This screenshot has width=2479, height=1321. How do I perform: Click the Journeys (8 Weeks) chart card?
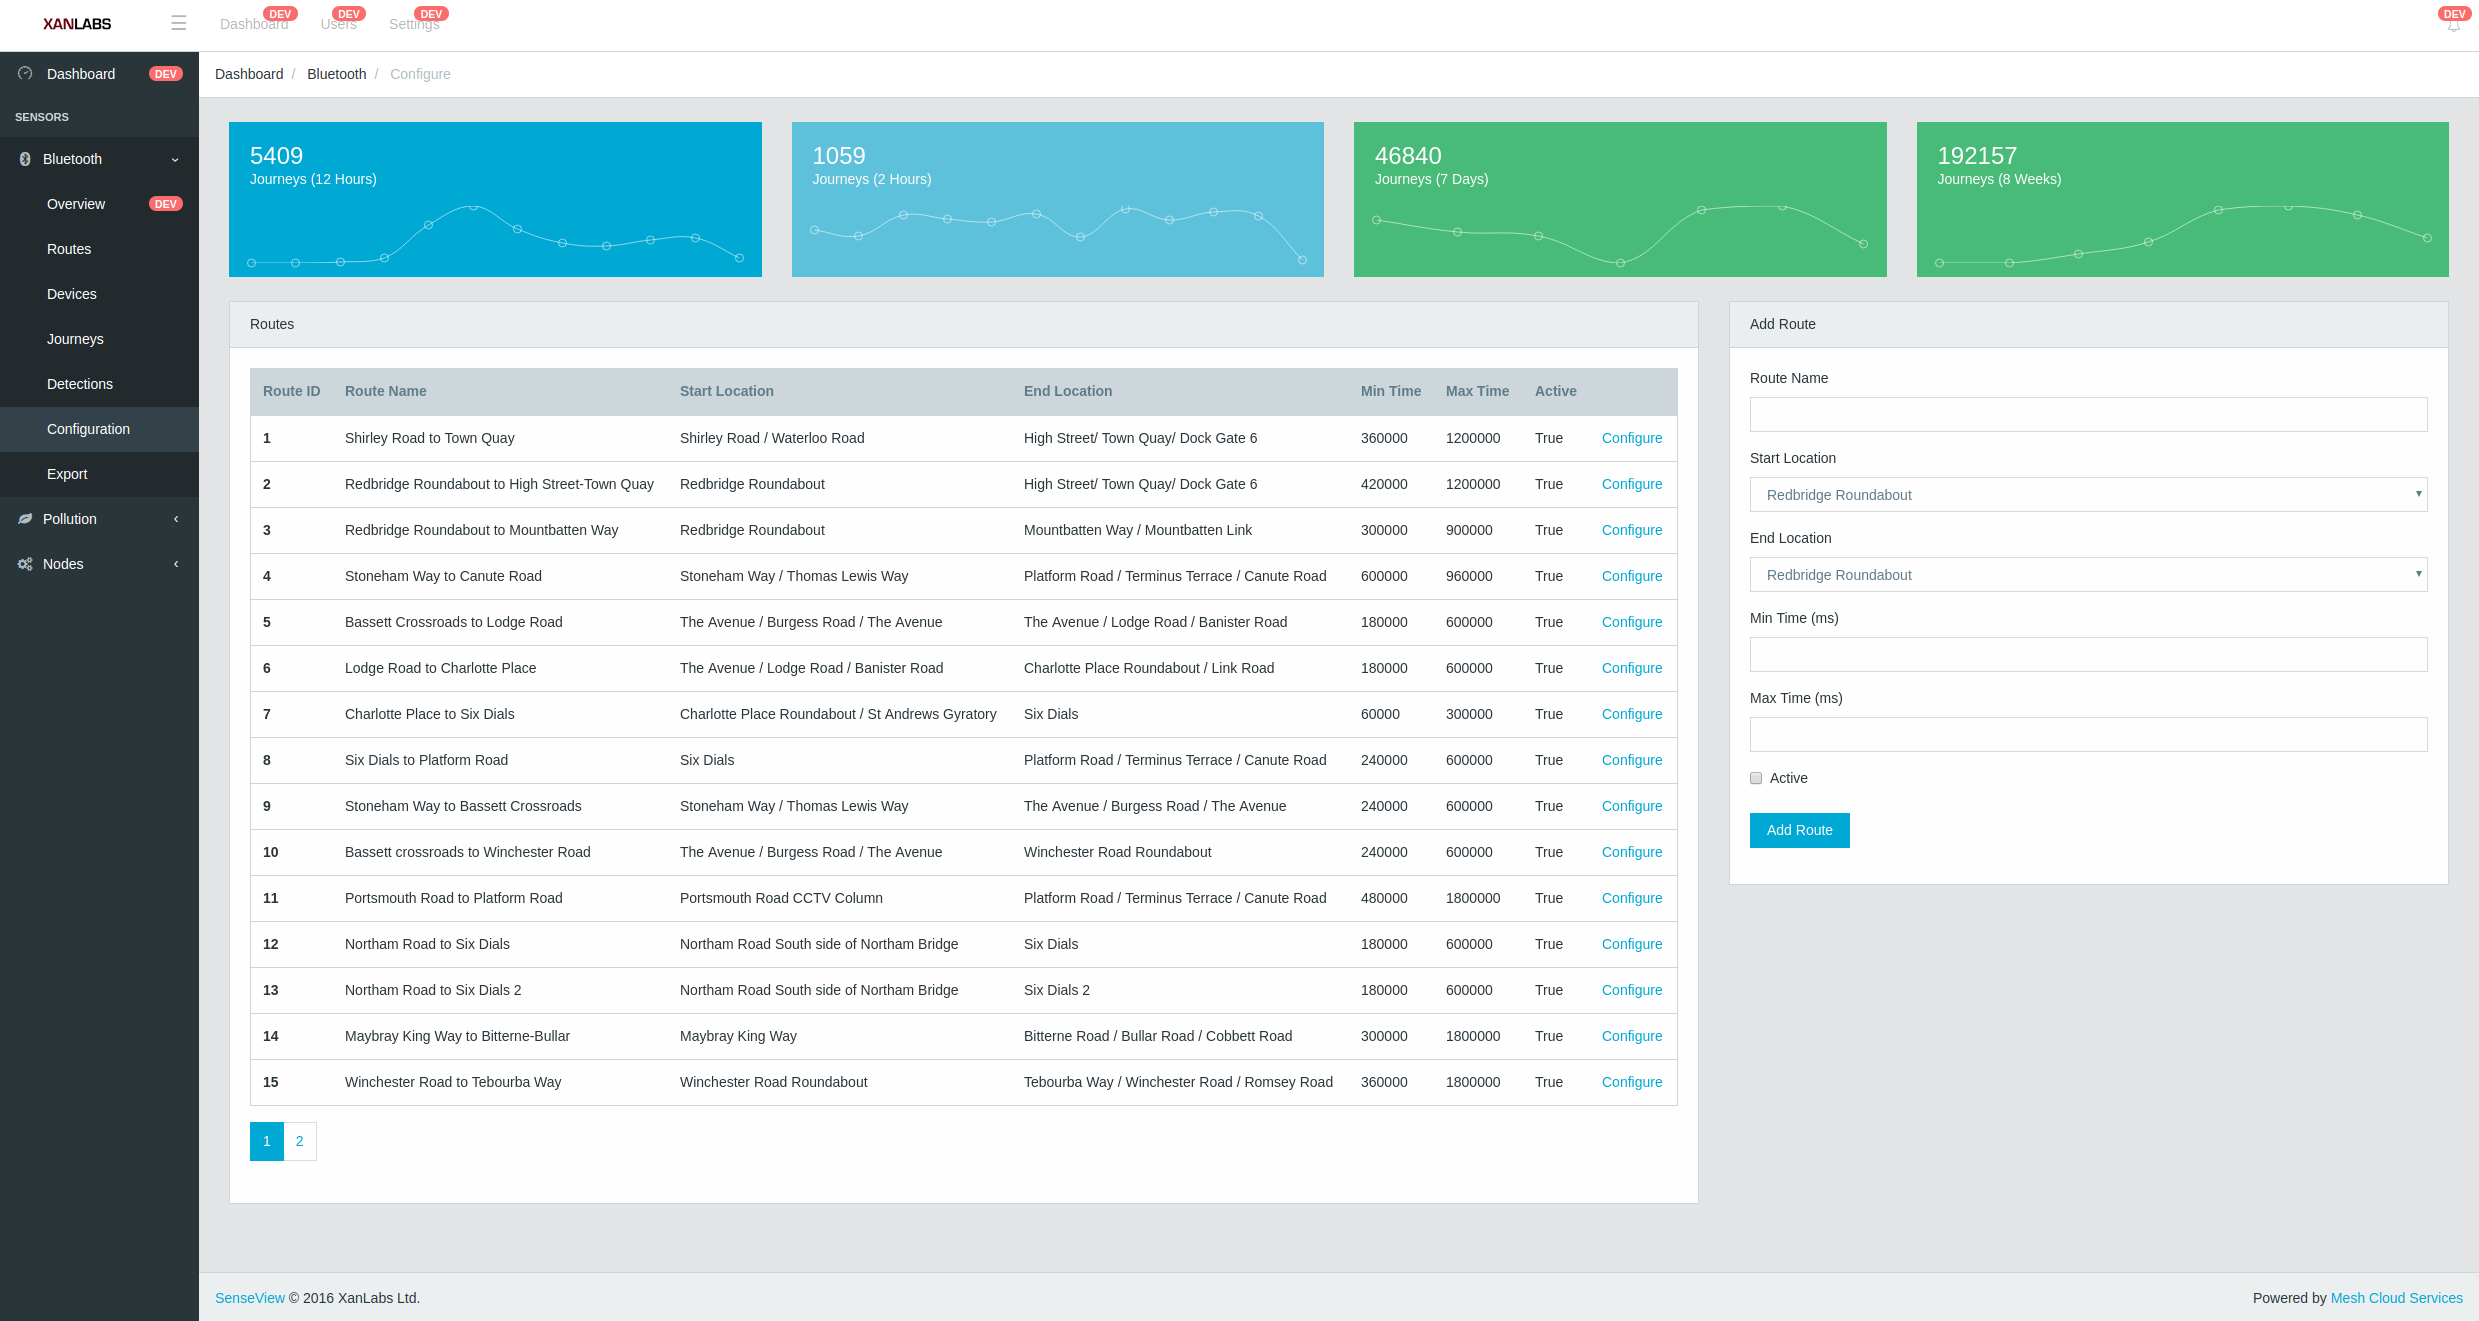click(2183, 200)
